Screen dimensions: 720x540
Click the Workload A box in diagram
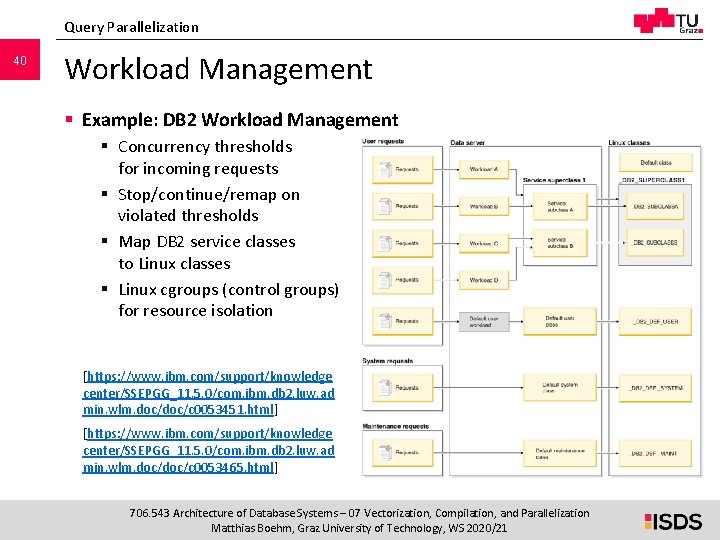[x=484, y=169]
